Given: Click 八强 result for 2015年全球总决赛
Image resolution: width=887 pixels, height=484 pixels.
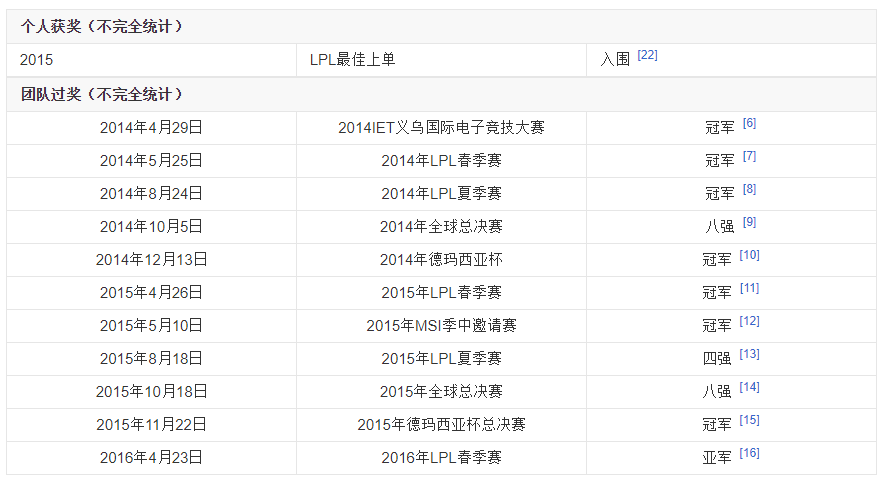Looking at the screenshot, I should pos(717,391).
